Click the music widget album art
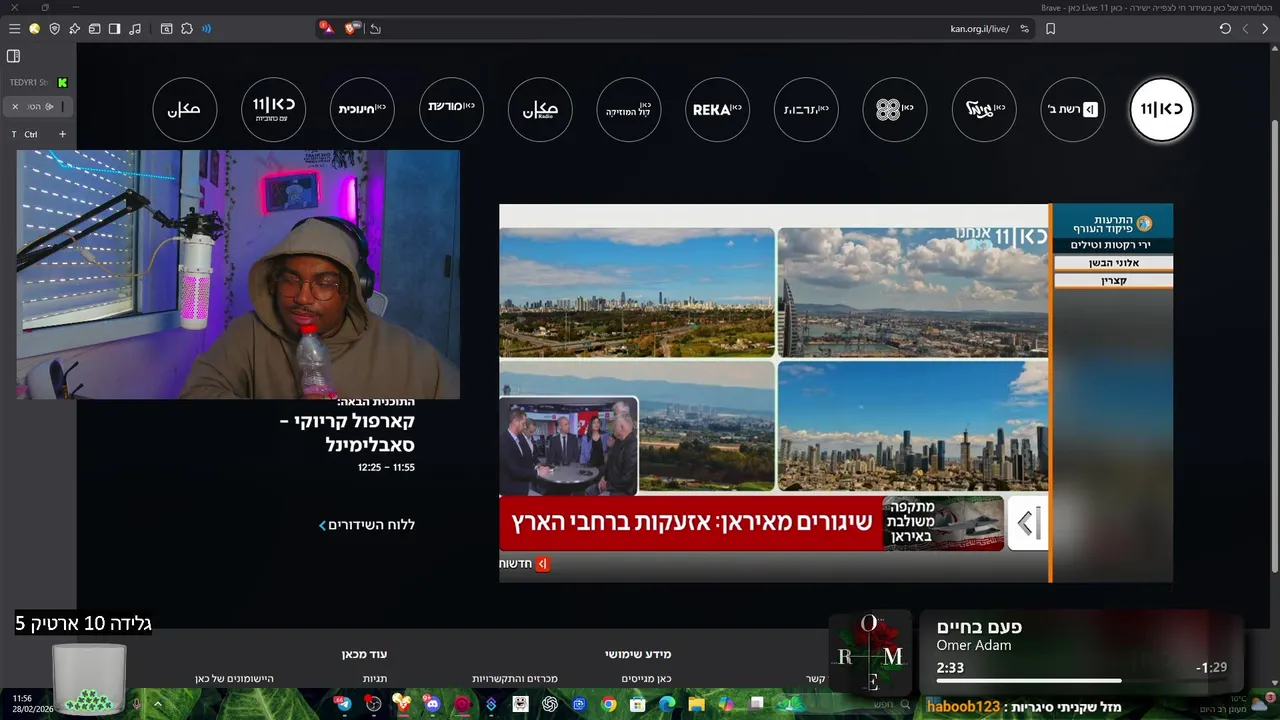Screen dimensions: 1280x720 point(870,653)
